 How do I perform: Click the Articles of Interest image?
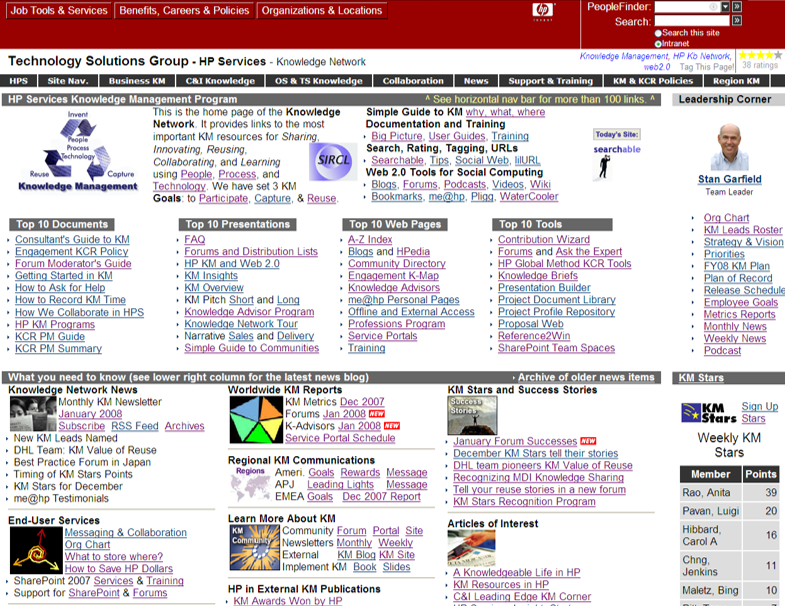pyautogui.click(x=471, y=547)
